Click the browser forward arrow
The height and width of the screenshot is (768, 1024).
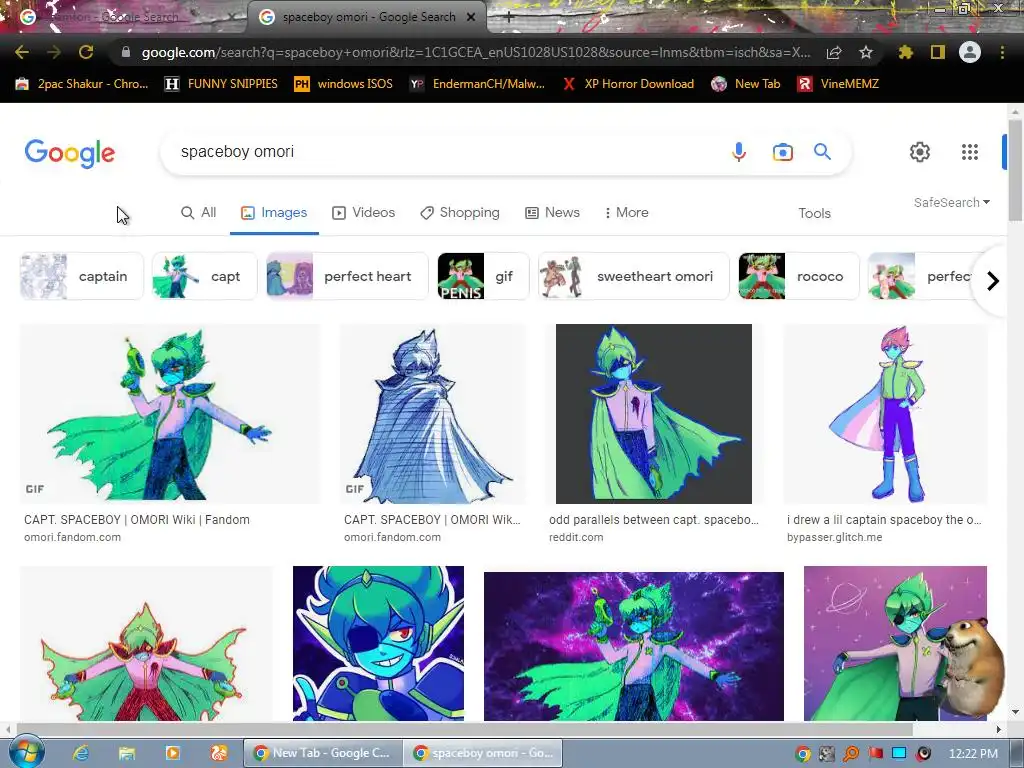tap(54, 52)
